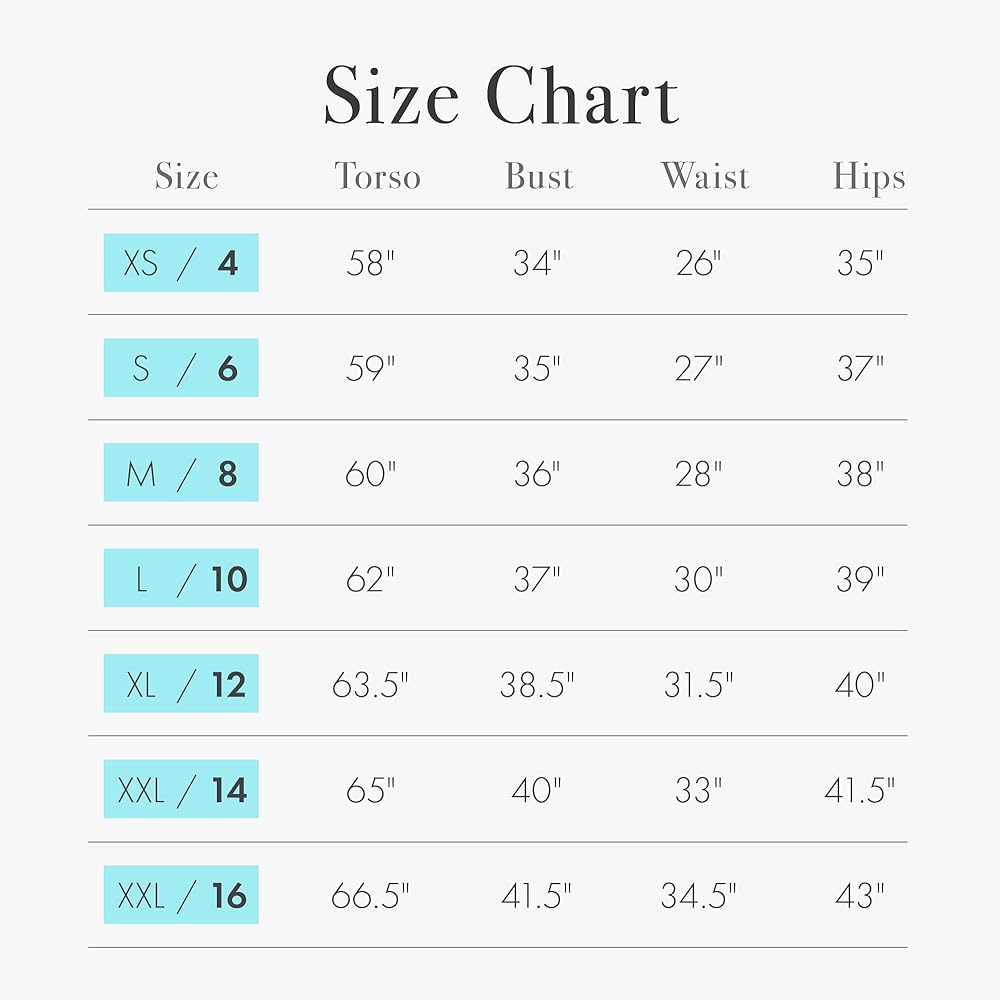Screen dimensions: 1000x1000
Task: Select the L / 10 size label
Action: click(x=181, y=578)
